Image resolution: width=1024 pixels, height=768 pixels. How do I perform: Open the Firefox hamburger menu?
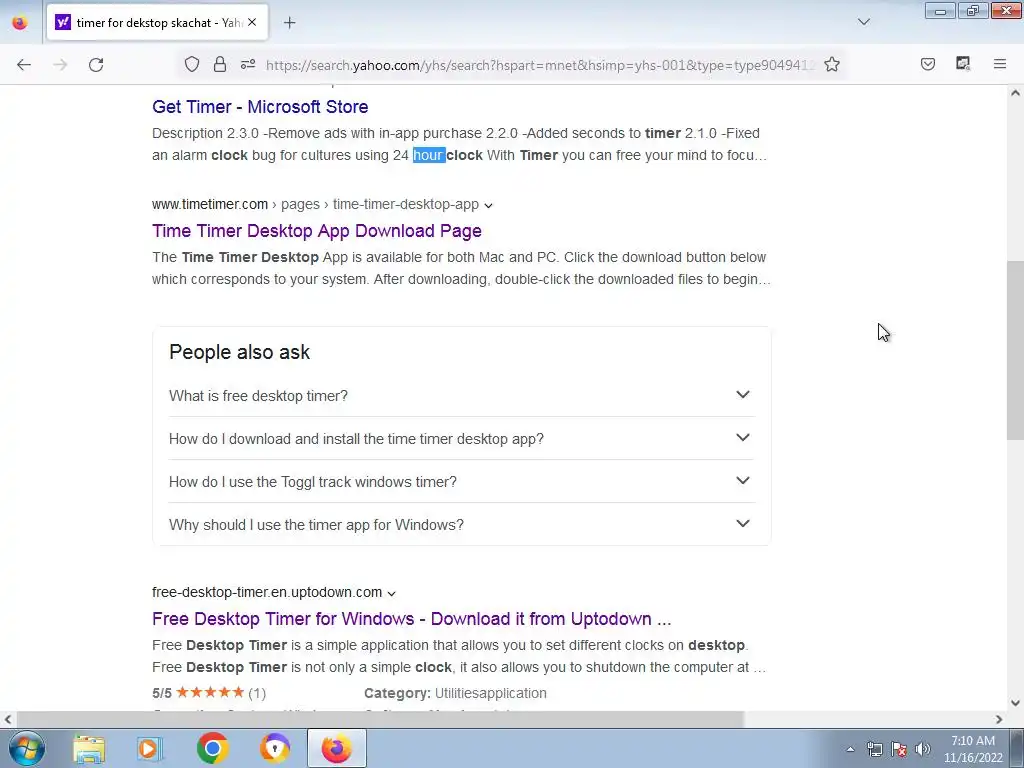pyautogui.click(x=999, y=64)
